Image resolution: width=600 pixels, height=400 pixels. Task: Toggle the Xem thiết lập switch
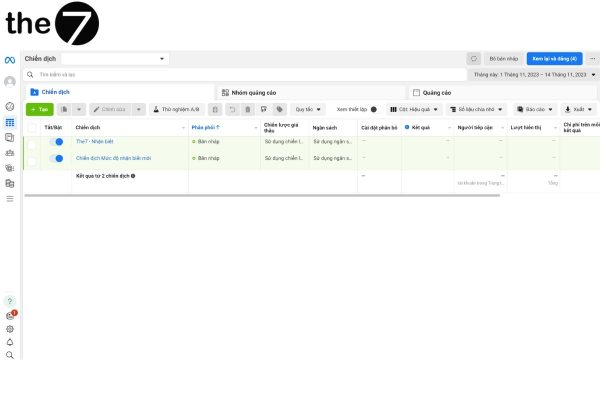point(373,109)
